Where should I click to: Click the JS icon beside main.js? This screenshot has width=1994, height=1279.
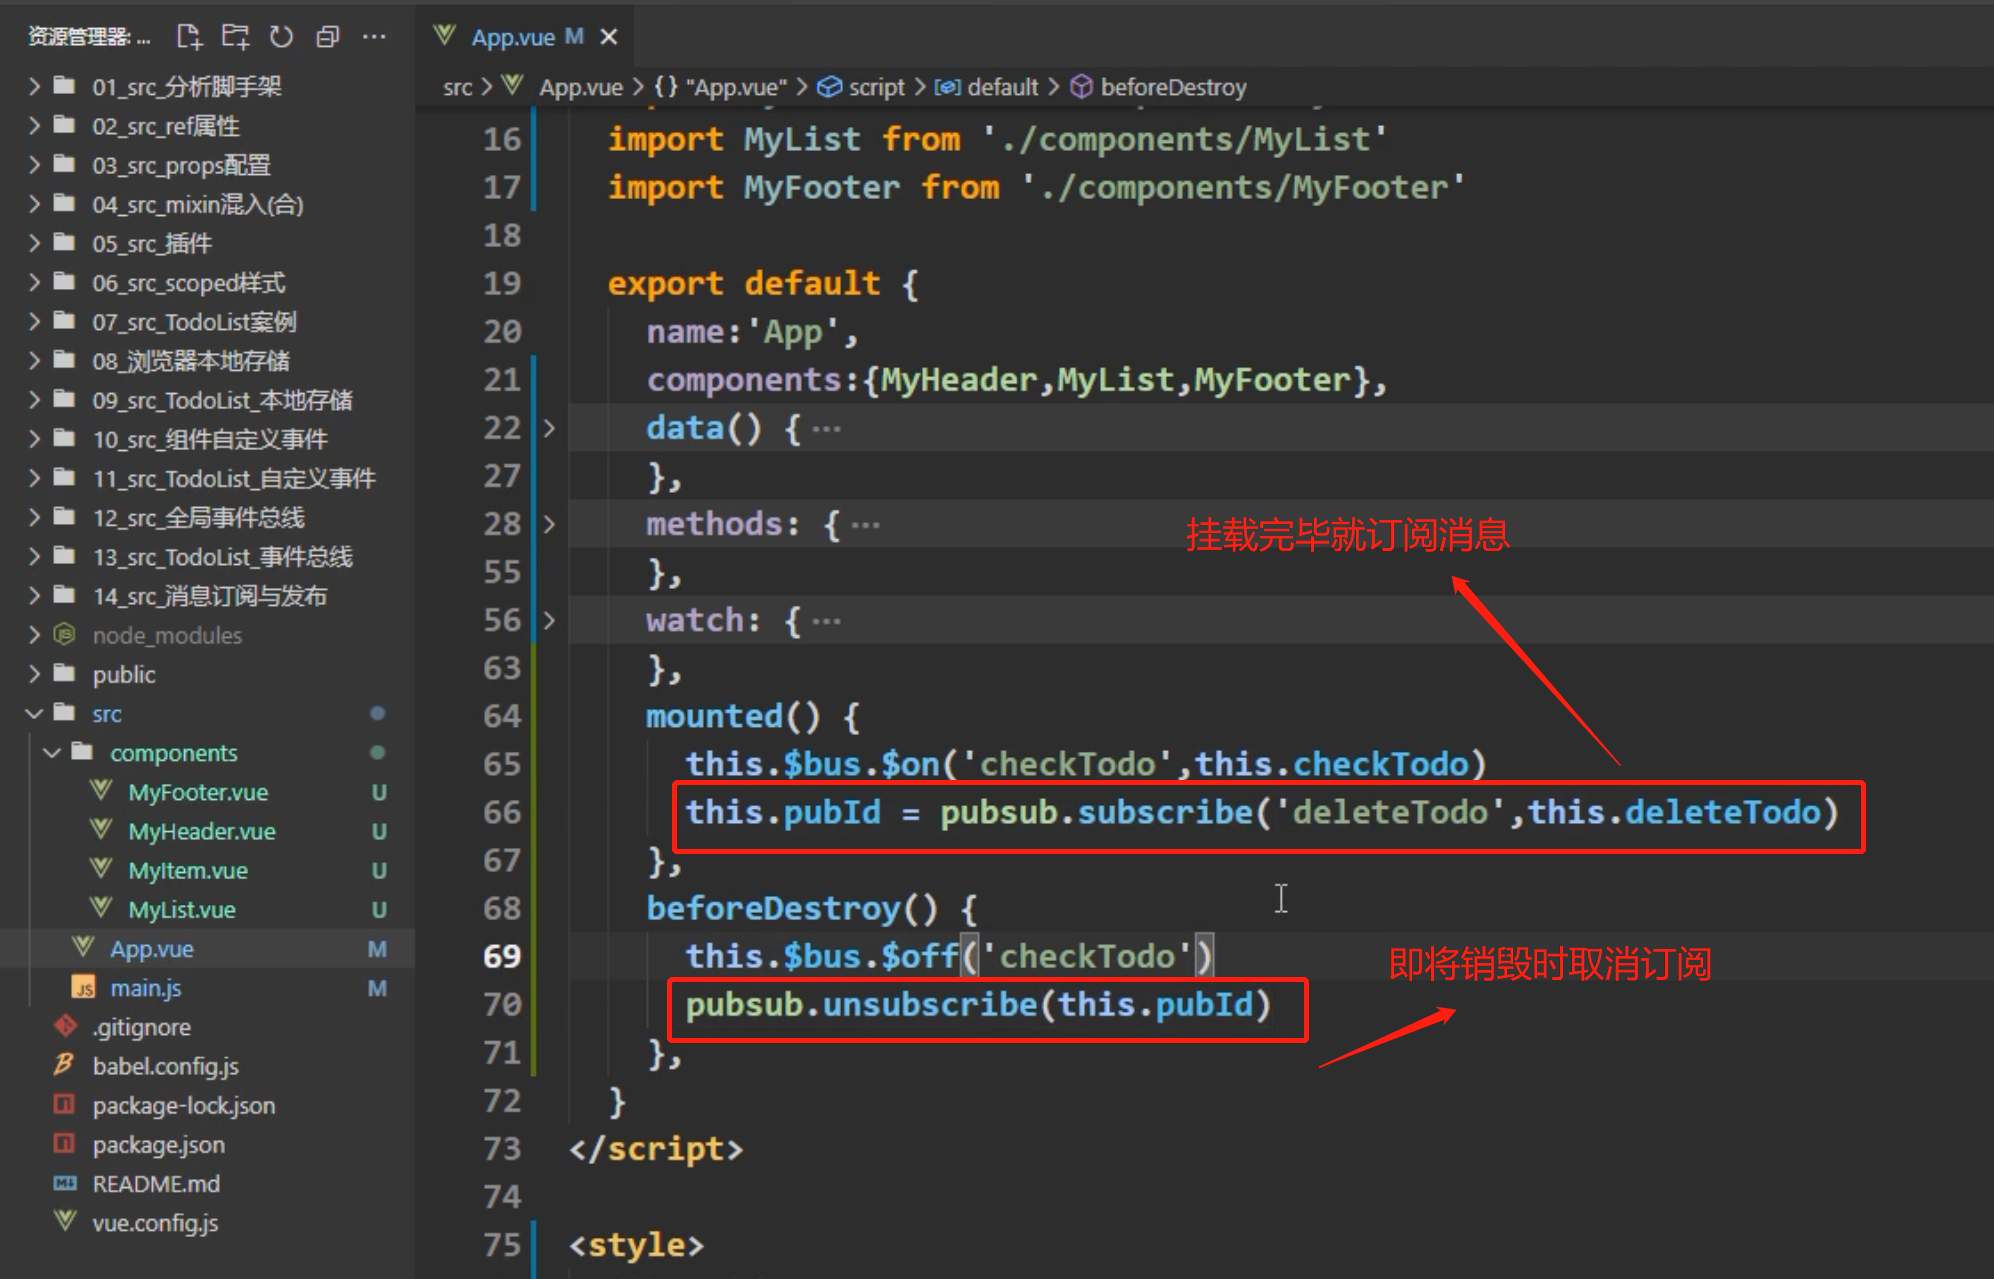click(x=83, y=988)
